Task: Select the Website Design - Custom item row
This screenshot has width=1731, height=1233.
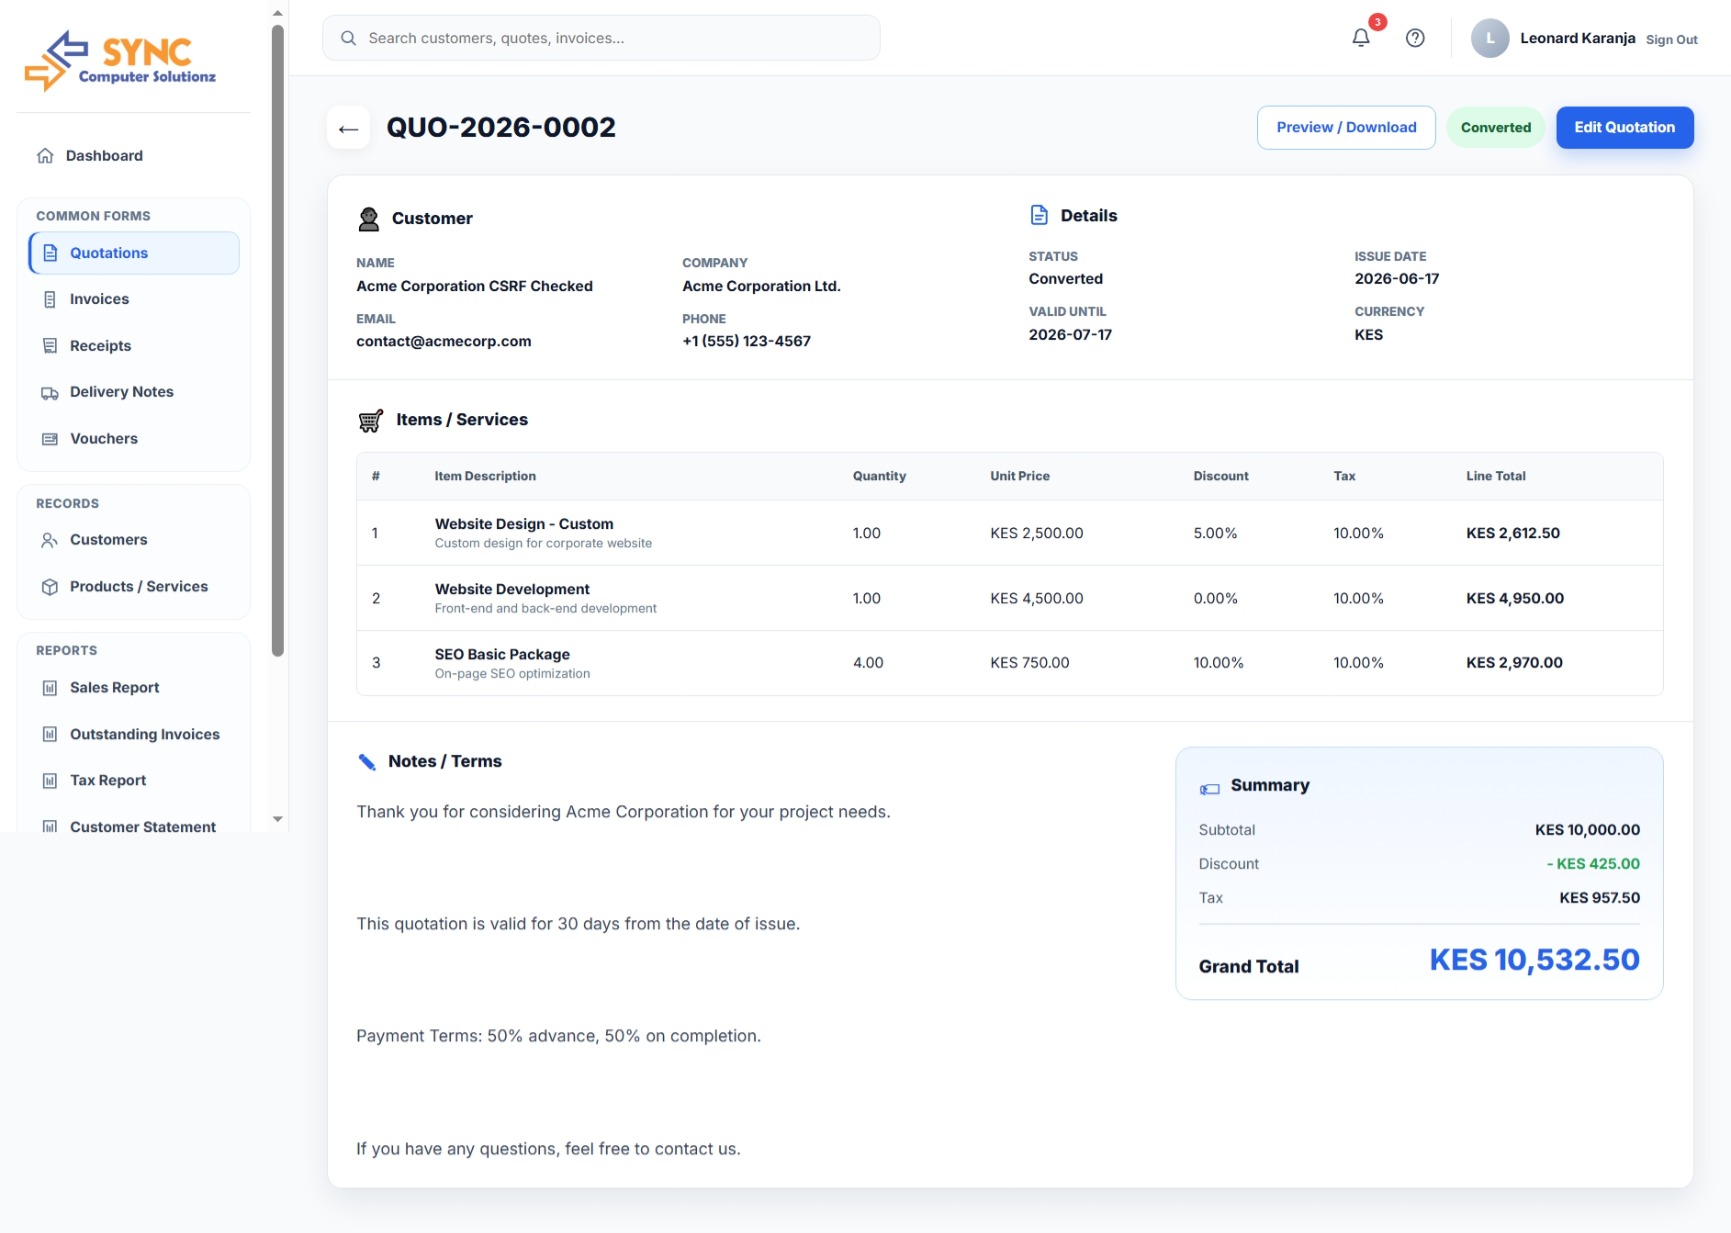Action: pyautogui.click(x=1009, y=533)
